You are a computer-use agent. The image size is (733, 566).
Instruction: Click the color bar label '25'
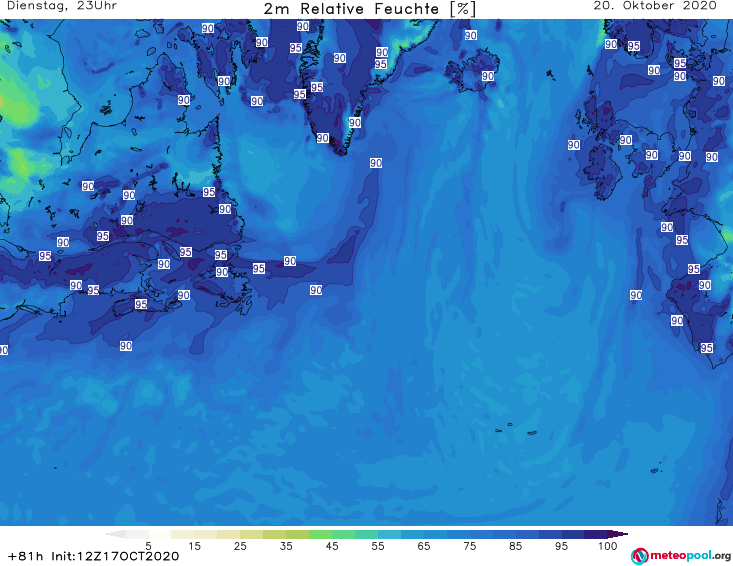[x=240, y=546]
